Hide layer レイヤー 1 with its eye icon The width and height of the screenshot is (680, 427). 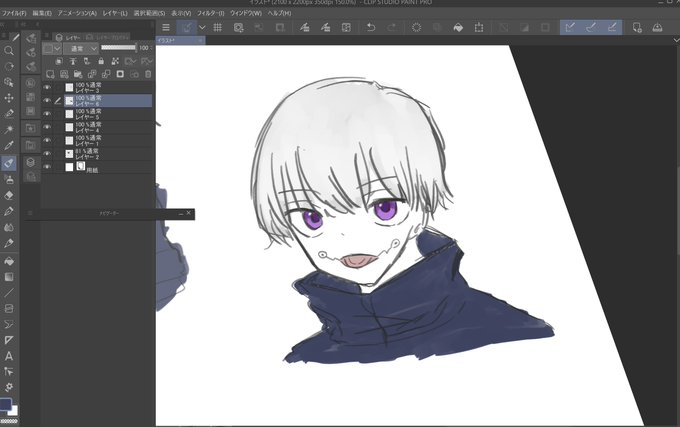click(x=47, y=140)
